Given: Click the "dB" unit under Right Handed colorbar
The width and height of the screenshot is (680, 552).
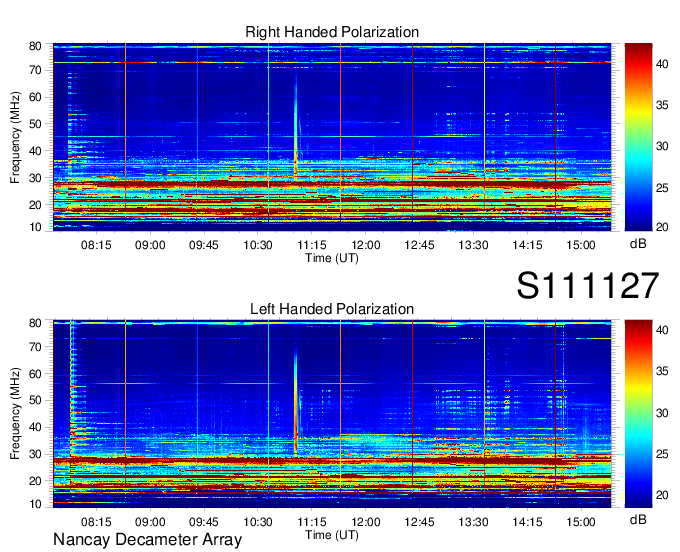Looking at the screenshot, I should pyautogui.click(x=638, y=244).
